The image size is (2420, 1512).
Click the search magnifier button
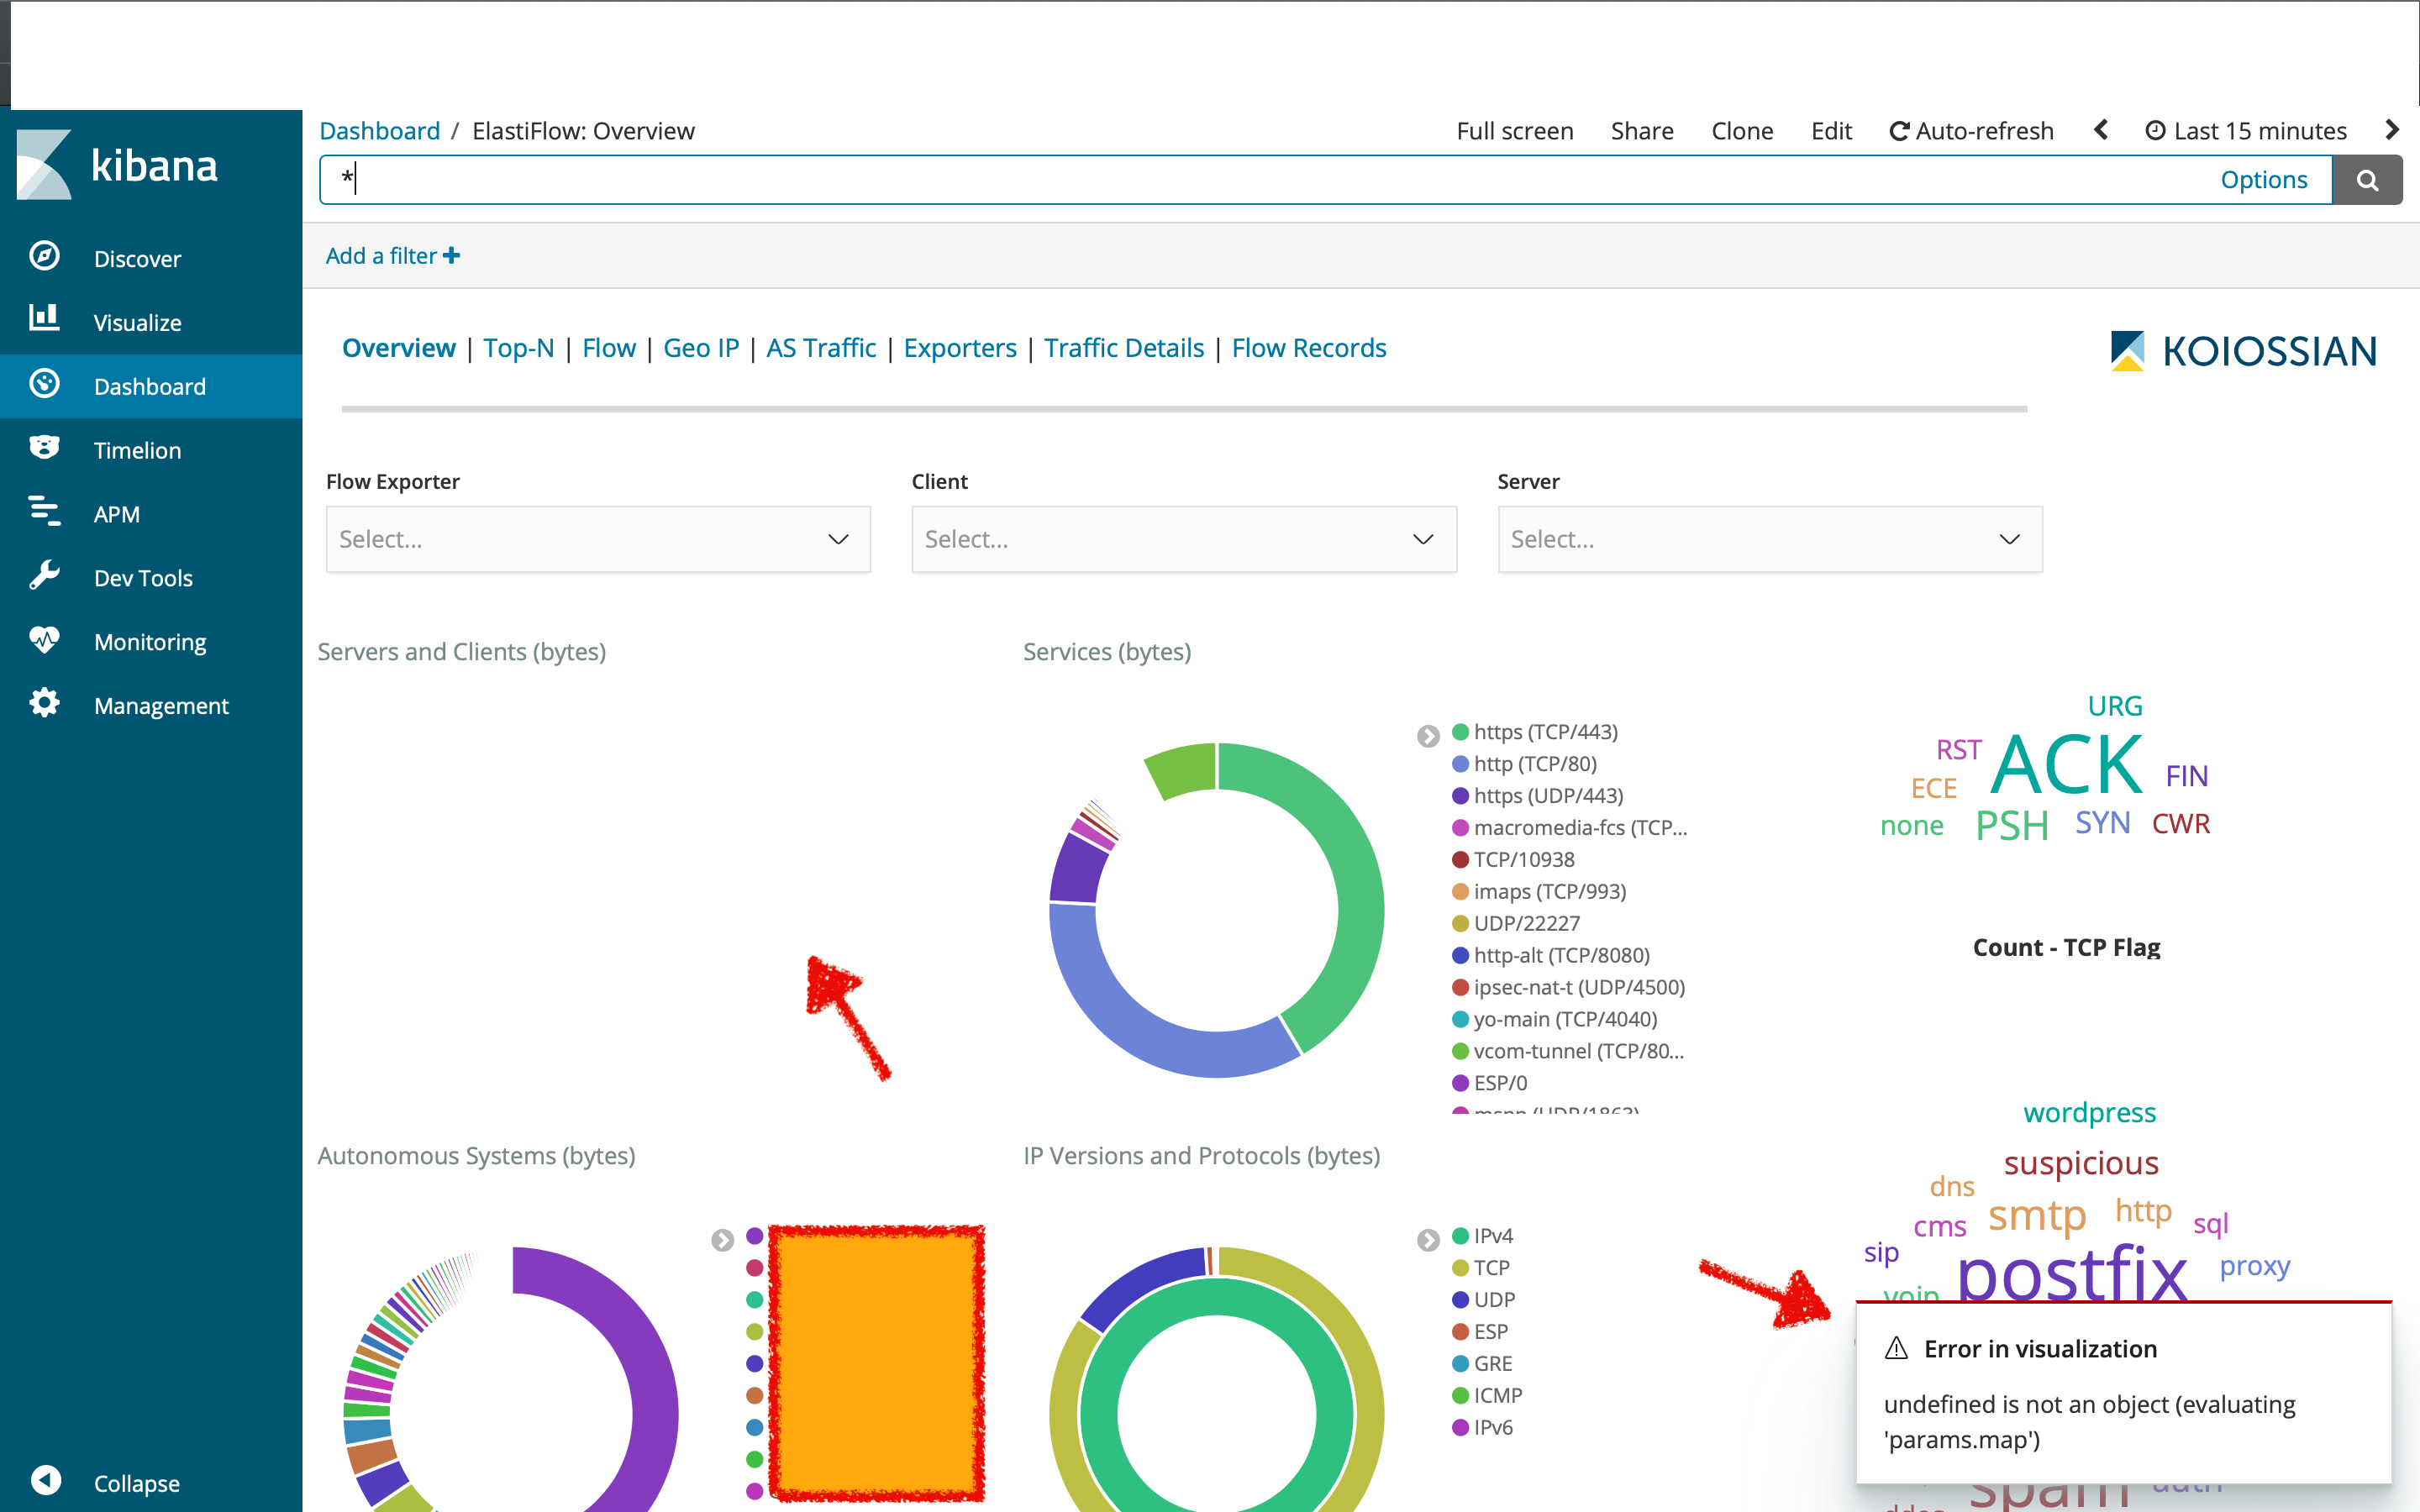[x=2367, y=179]
